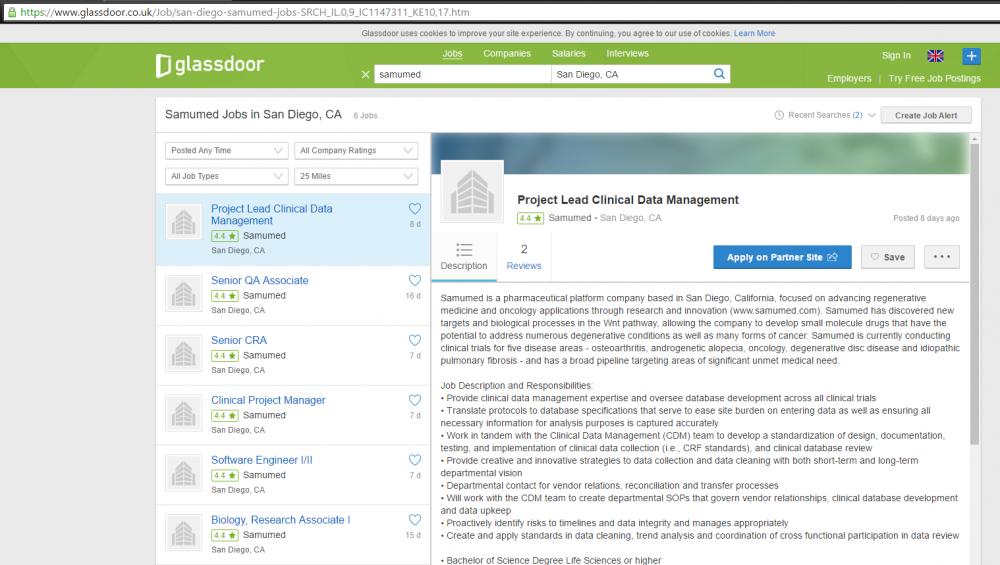Toggle heart for Software Engineer I/II job
The image size is (1000, 565).
pos(415,461)
